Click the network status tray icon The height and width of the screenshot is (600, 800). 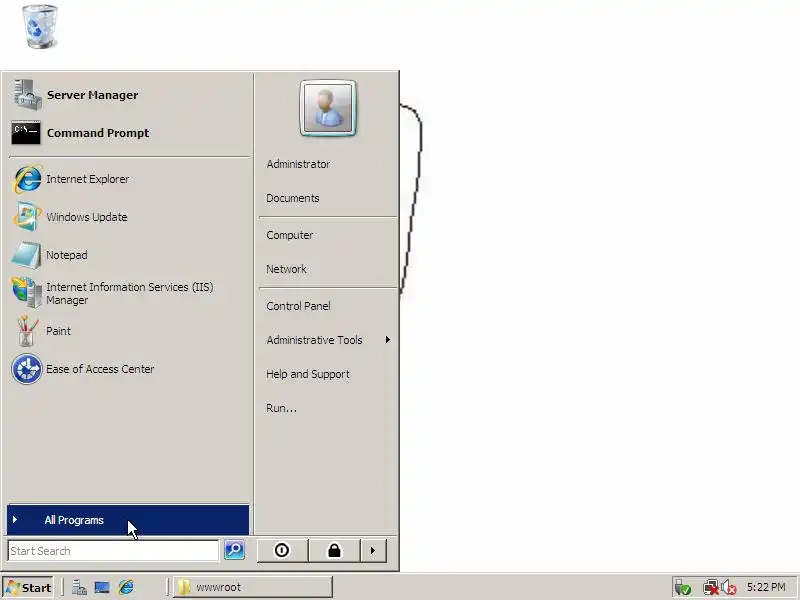click(710, 588)
